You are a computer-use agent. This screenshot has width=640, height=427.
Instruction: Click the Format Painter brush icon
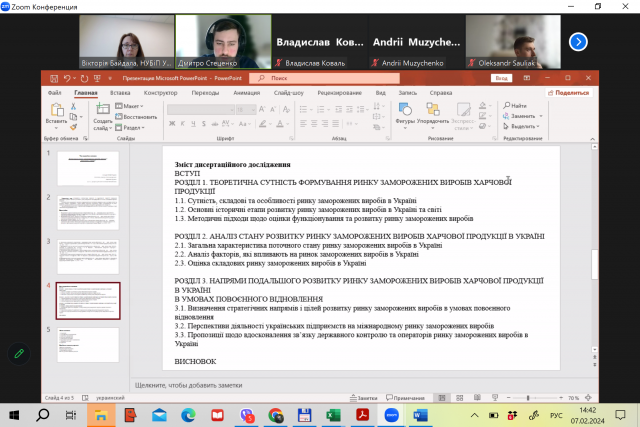(73, 127)
